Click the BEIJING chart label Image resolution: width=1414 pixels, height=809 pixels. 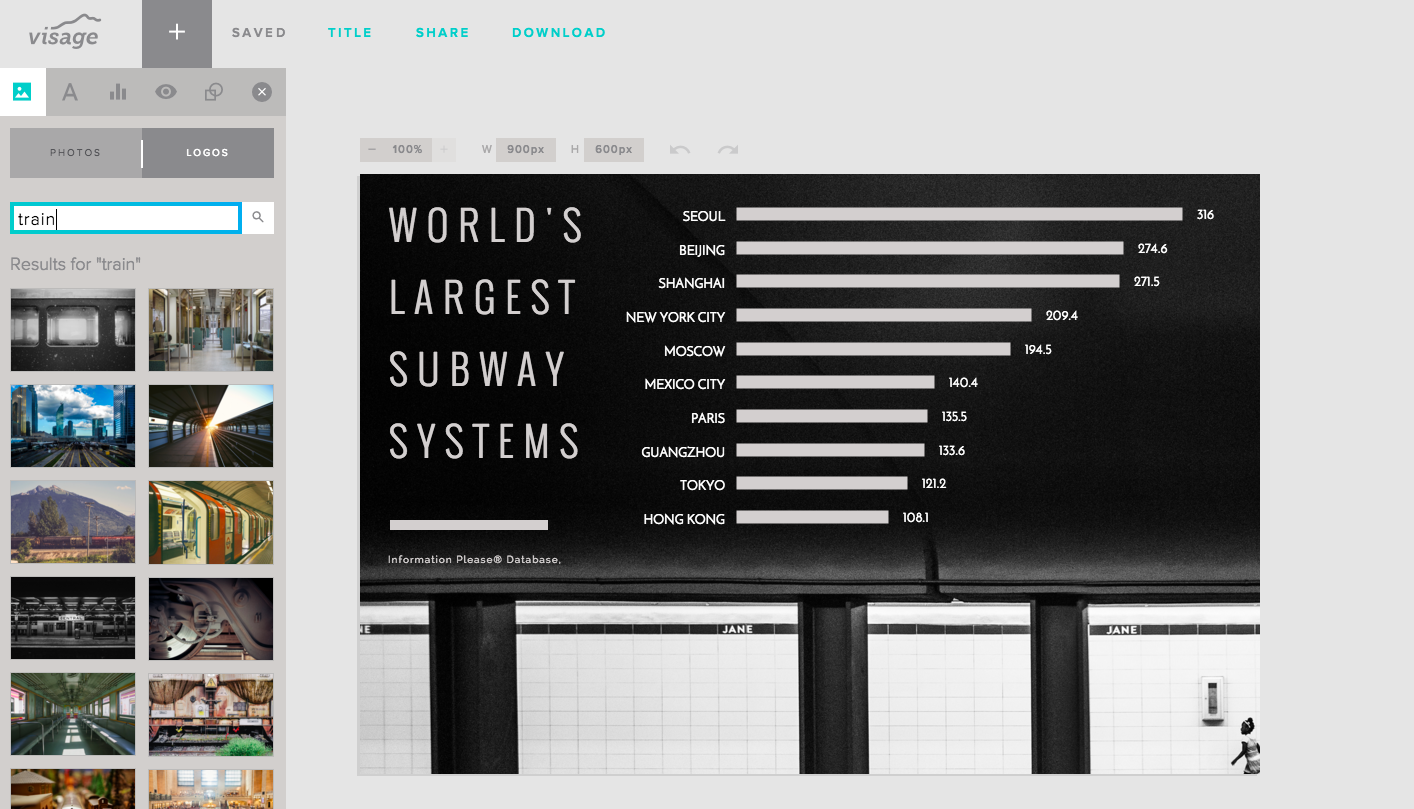[702, 250]
